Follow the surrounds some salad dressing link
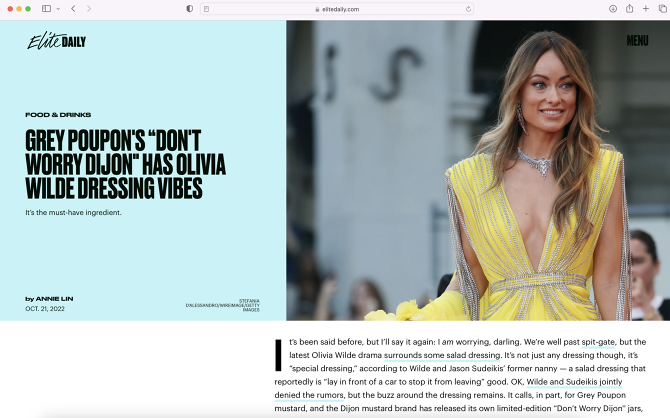Viewport: 670px width, 418px height. (x=442, y=355)
